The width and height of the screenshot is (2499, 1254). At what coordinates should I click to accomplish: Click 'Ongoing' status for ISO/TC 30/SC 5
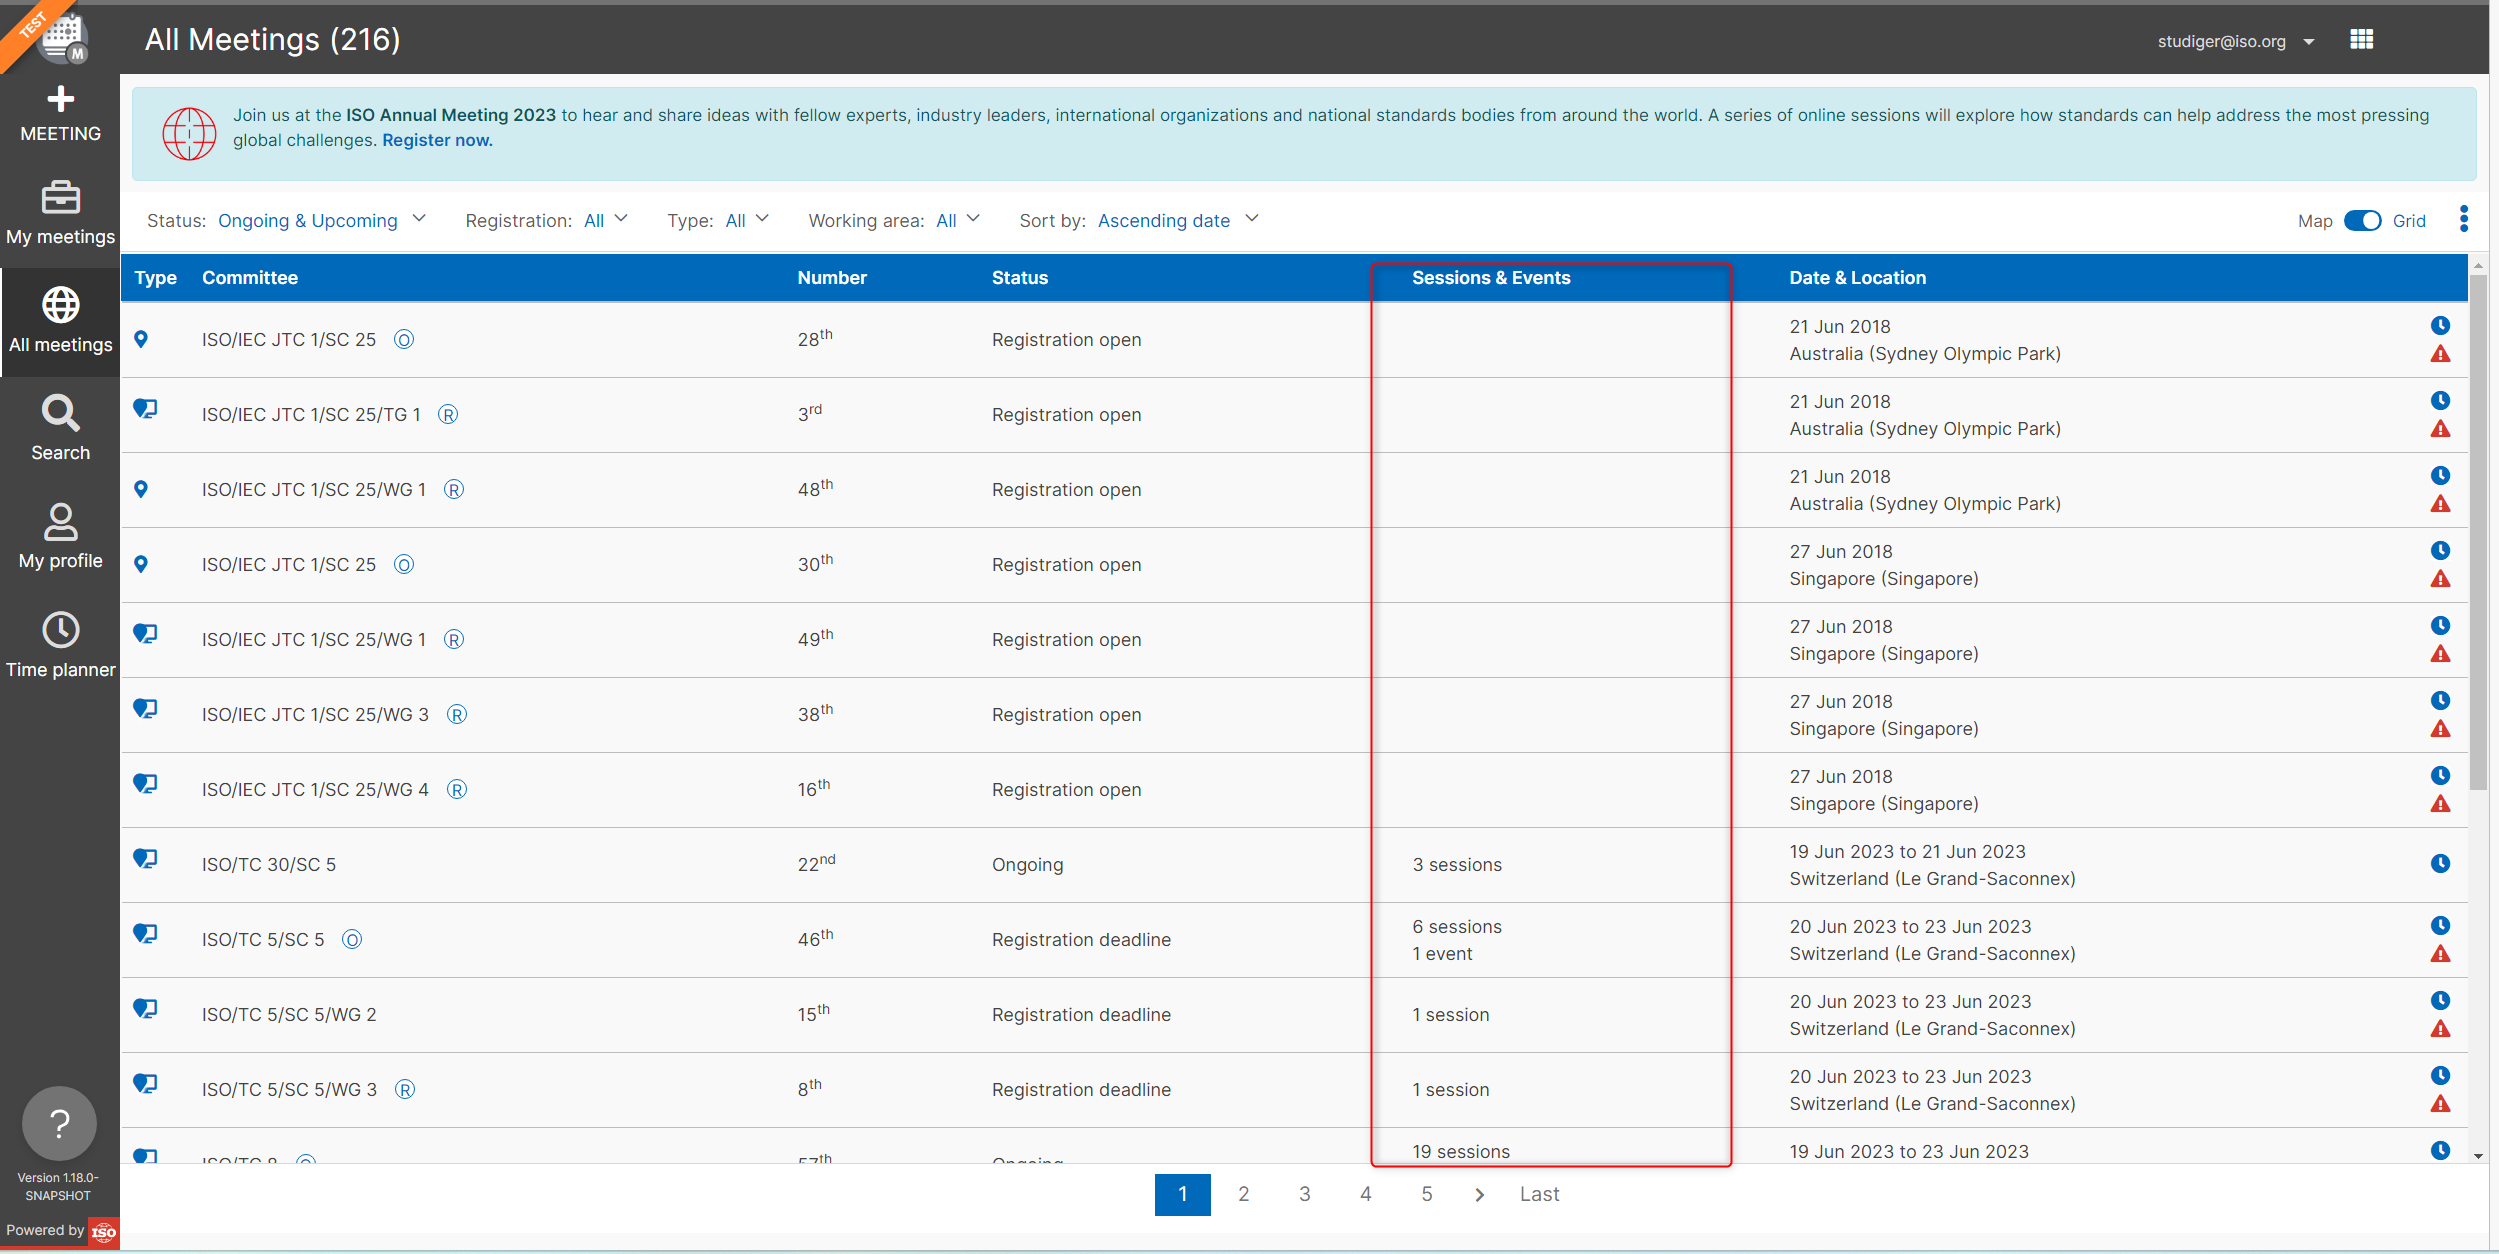pyautogui.click(x=1027, y=865)
